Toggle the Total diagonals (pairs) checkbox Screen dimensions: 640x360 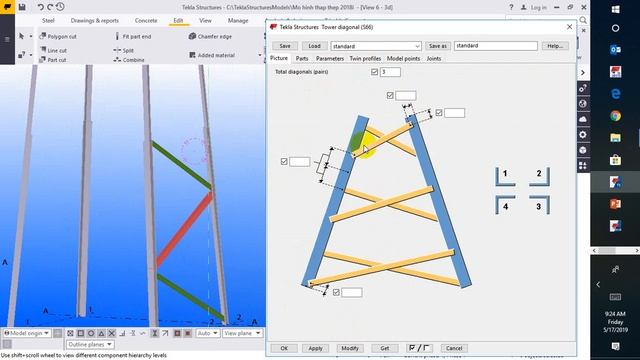point(374,72)
